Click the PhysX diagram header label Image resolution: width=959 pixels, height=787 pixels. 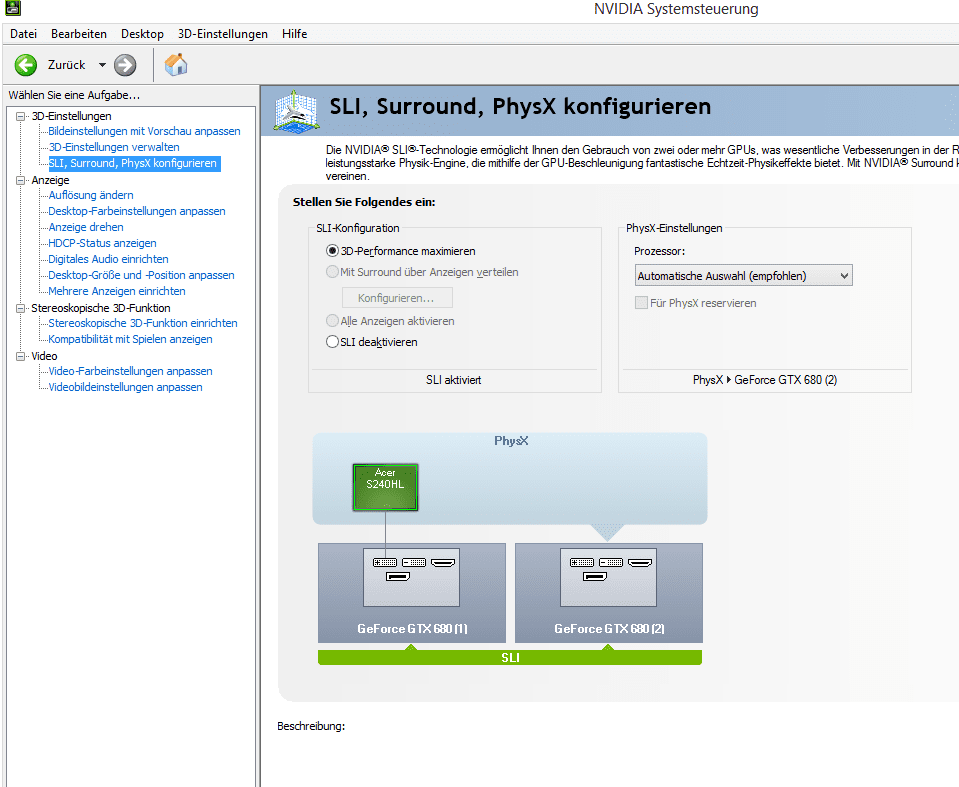(511, 440)
